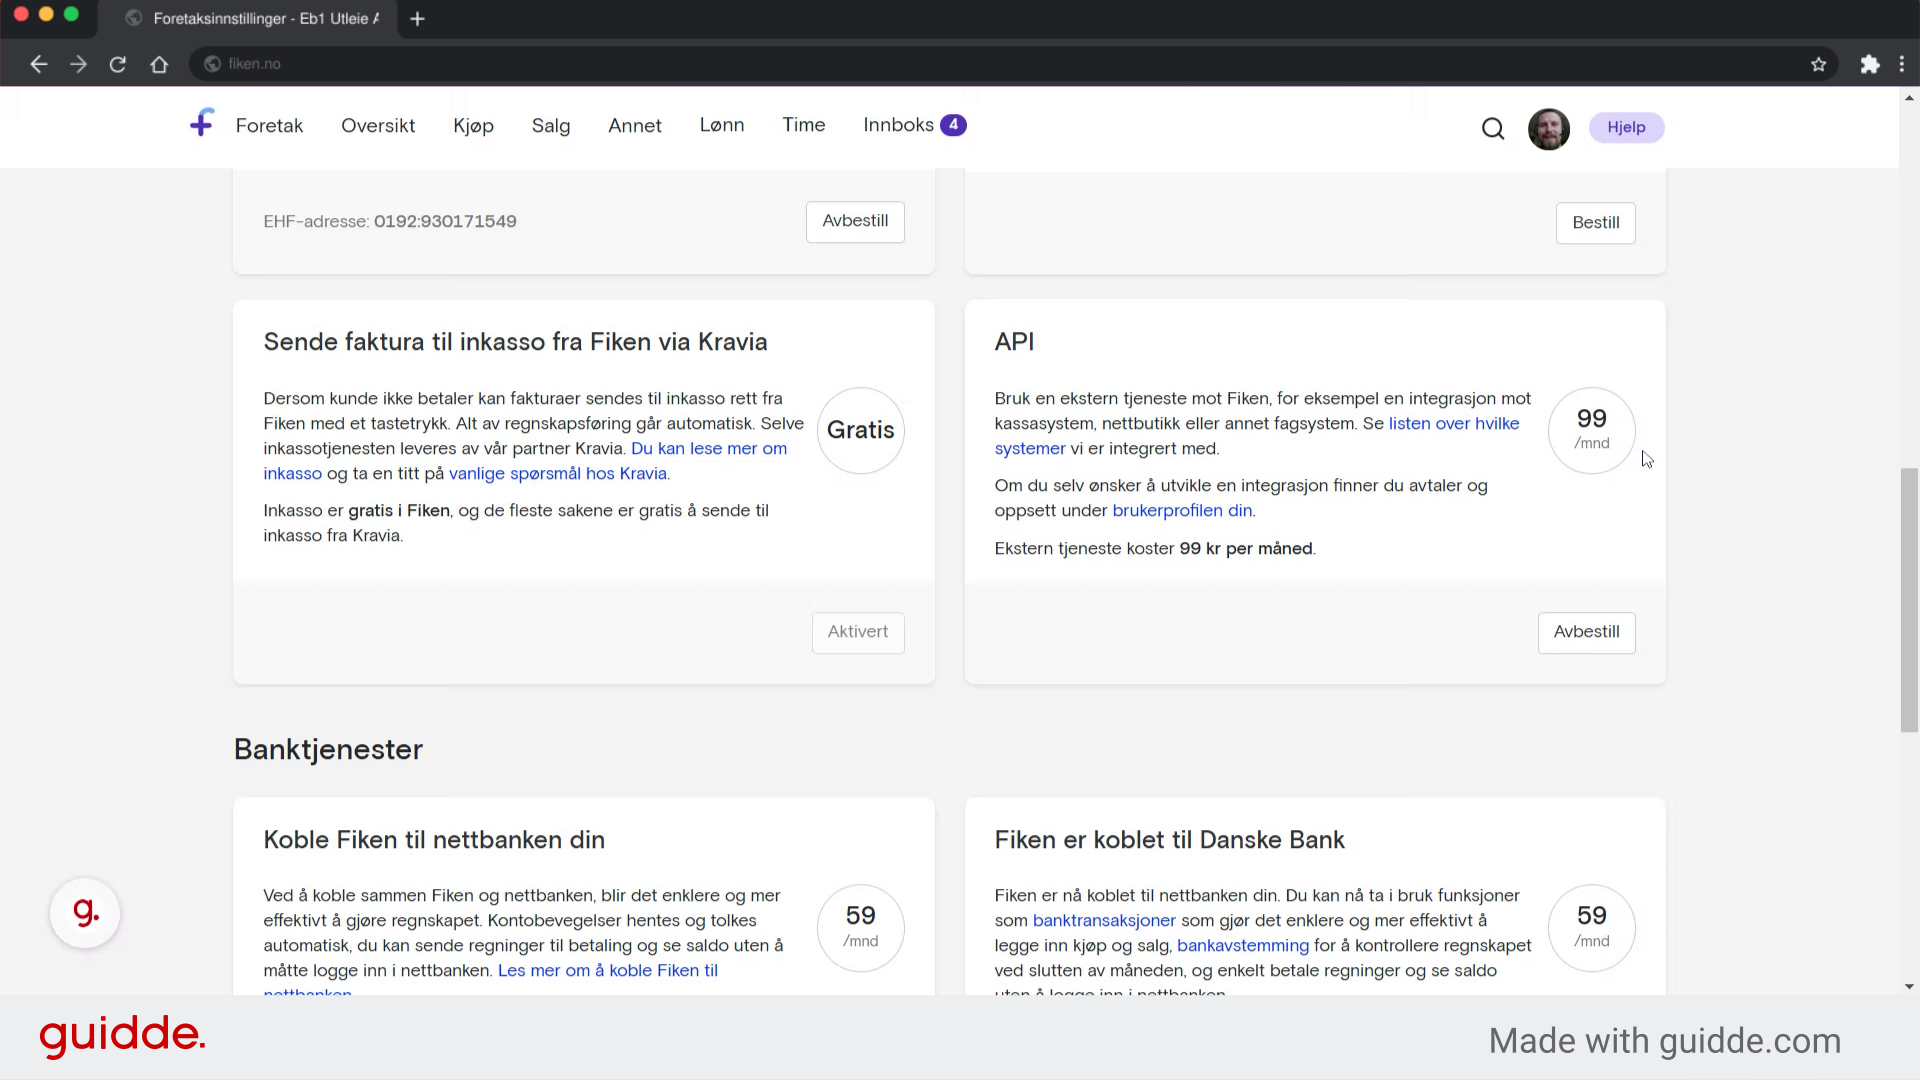
Task: Click the Banktjenester heading
Action: point(328,750)
